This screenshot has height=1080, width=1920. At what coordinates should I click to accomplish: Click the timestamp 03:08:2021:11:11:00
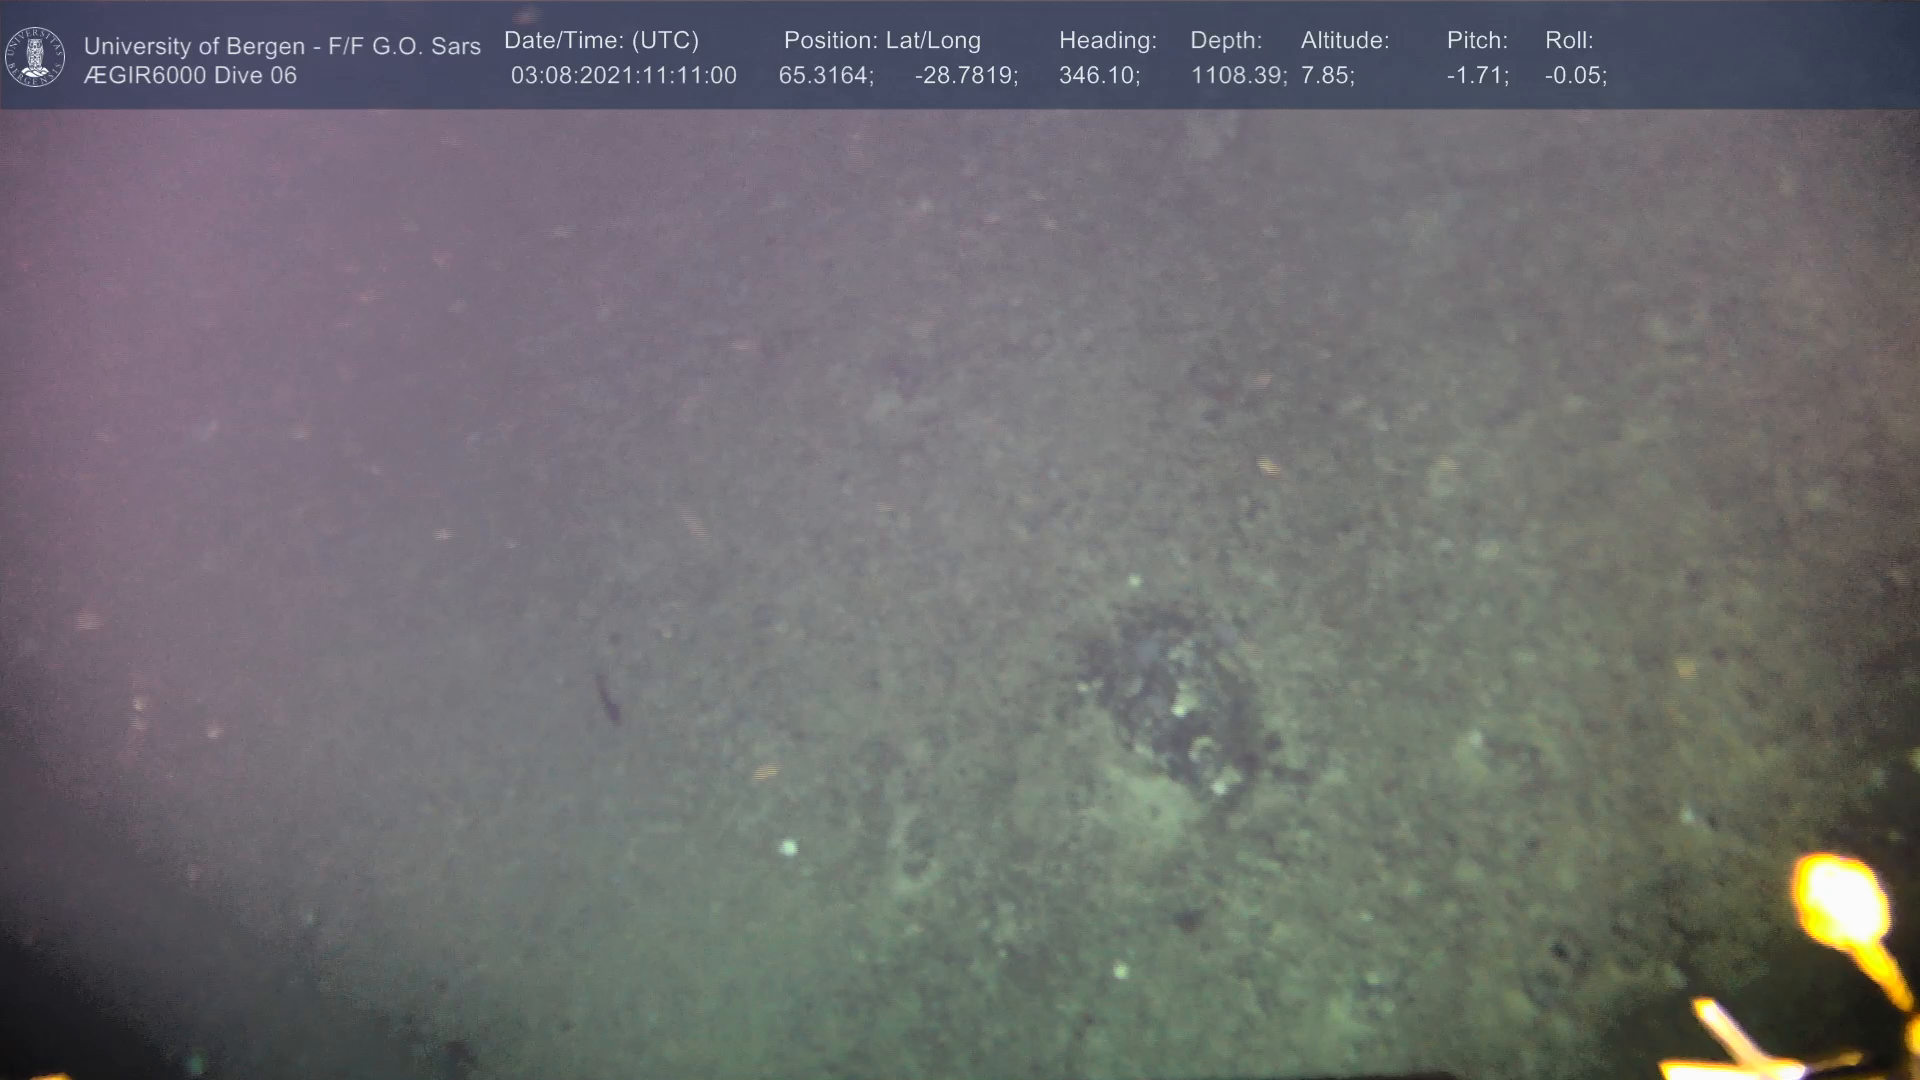[x=623, y=76]
